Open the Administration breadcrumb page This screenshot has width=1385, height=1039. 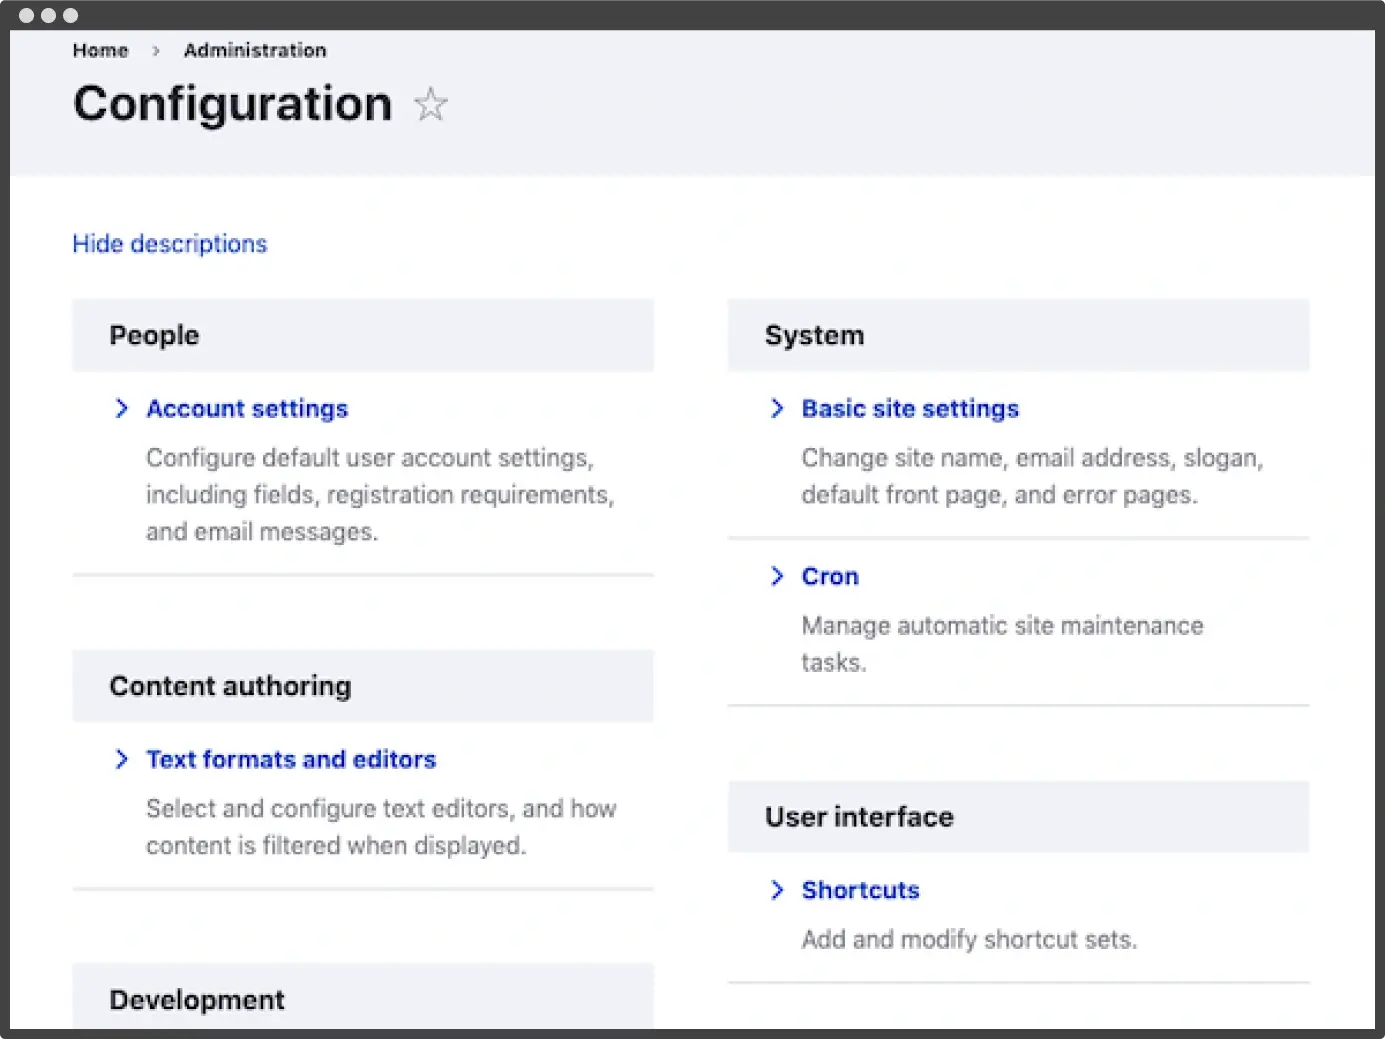click(255, 50)
